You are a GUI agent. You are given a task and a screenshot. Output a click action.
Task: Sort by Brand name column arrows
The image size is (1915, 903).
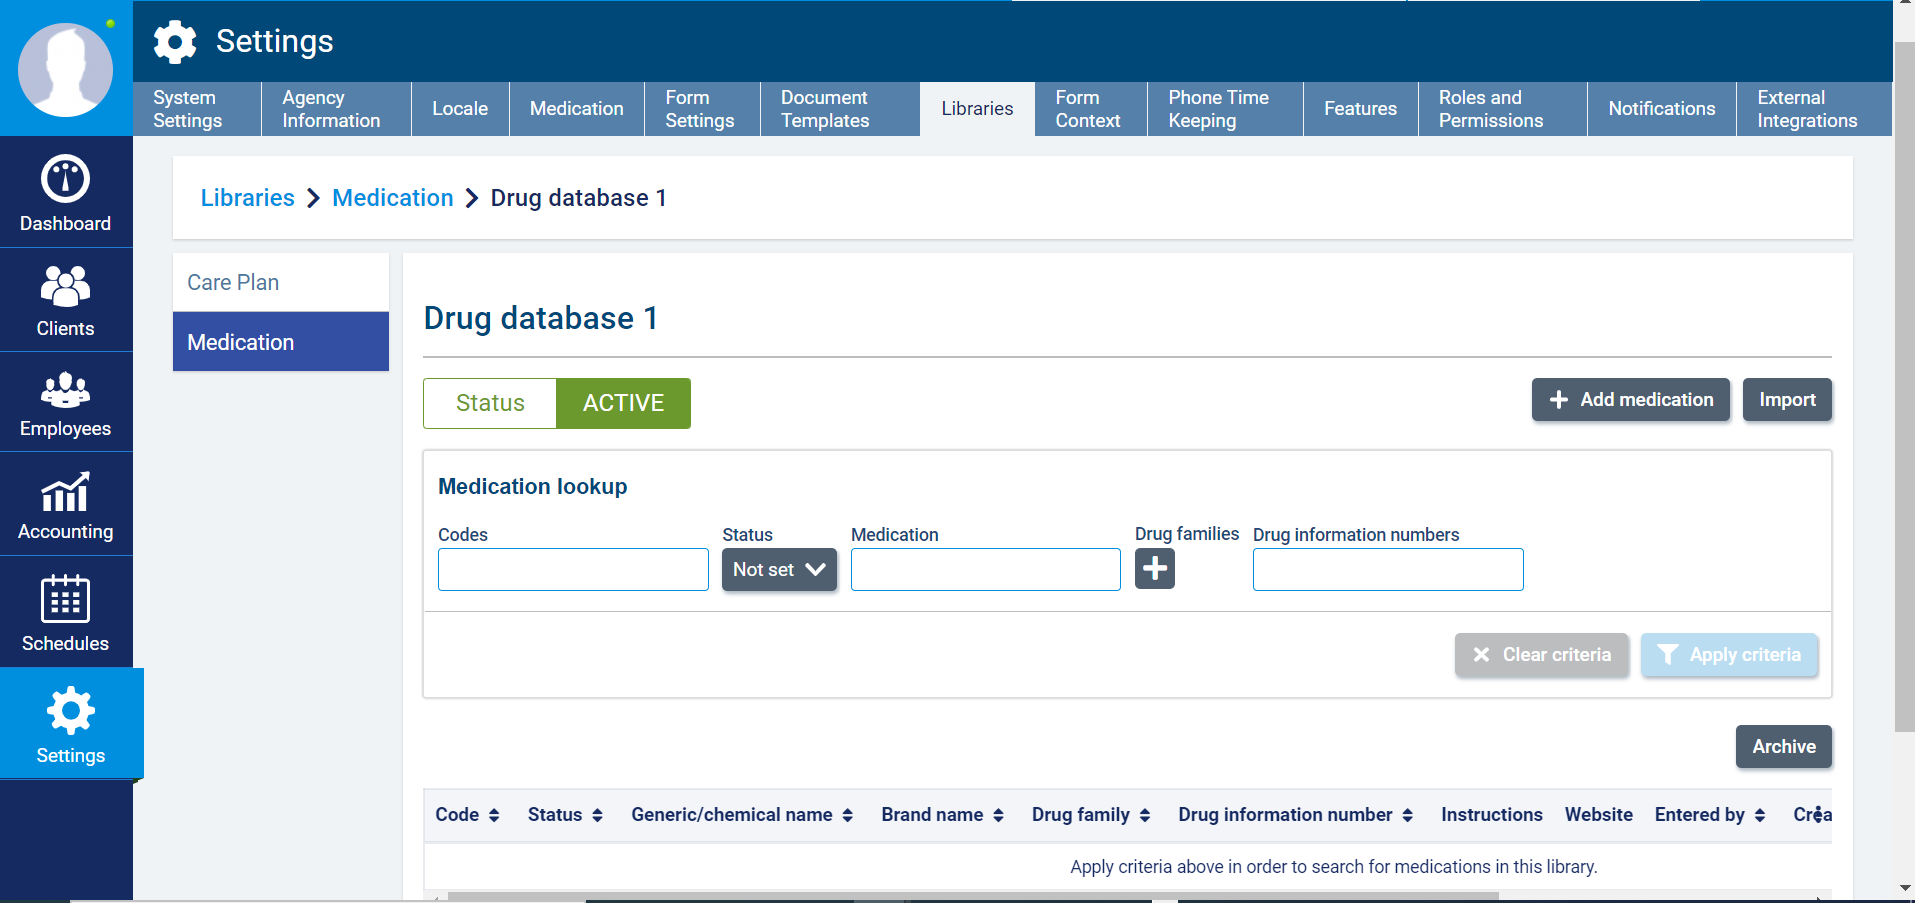click(997, 816)
